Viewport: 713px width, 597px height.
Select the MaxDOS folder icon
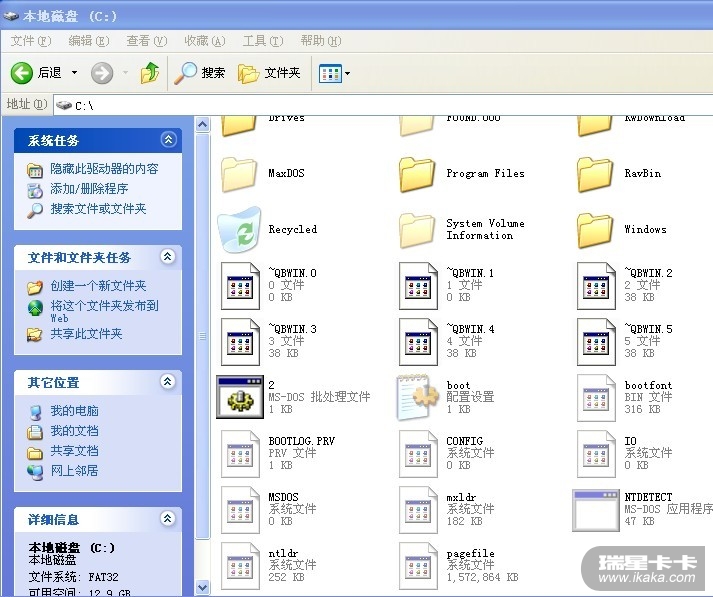click(x=239, y=175)
